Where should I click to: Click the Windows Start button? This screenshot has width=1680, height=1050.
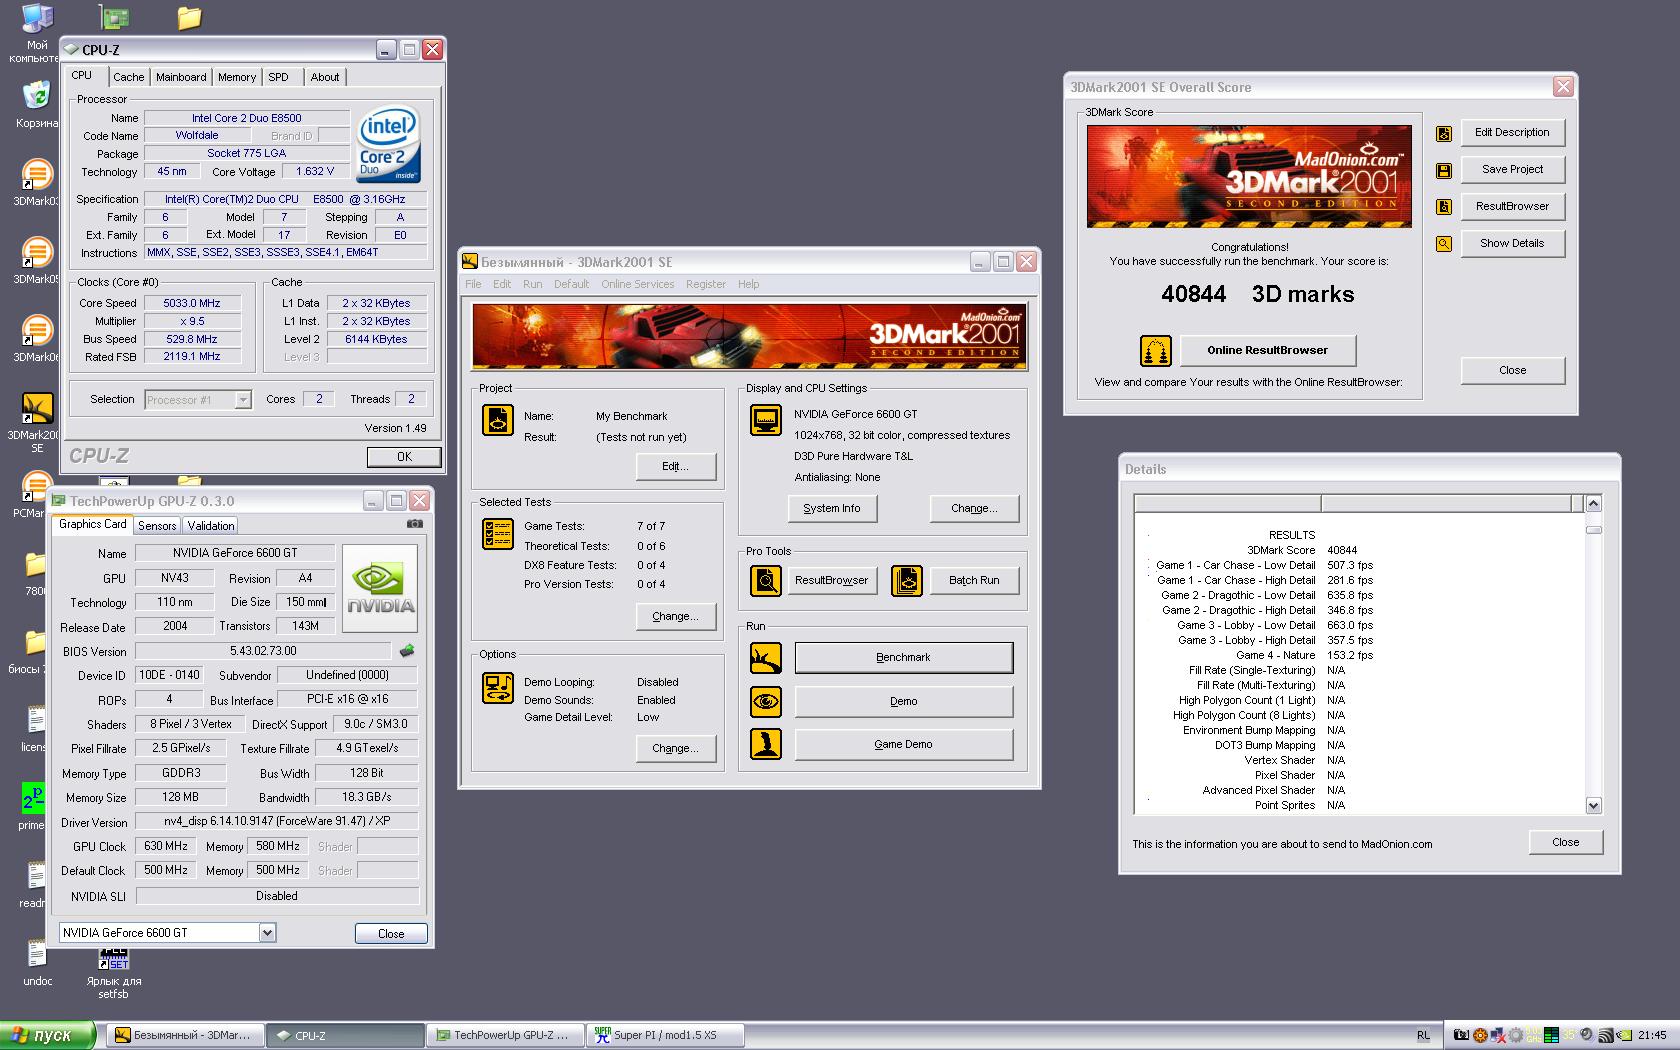(x=48, y=1036)
